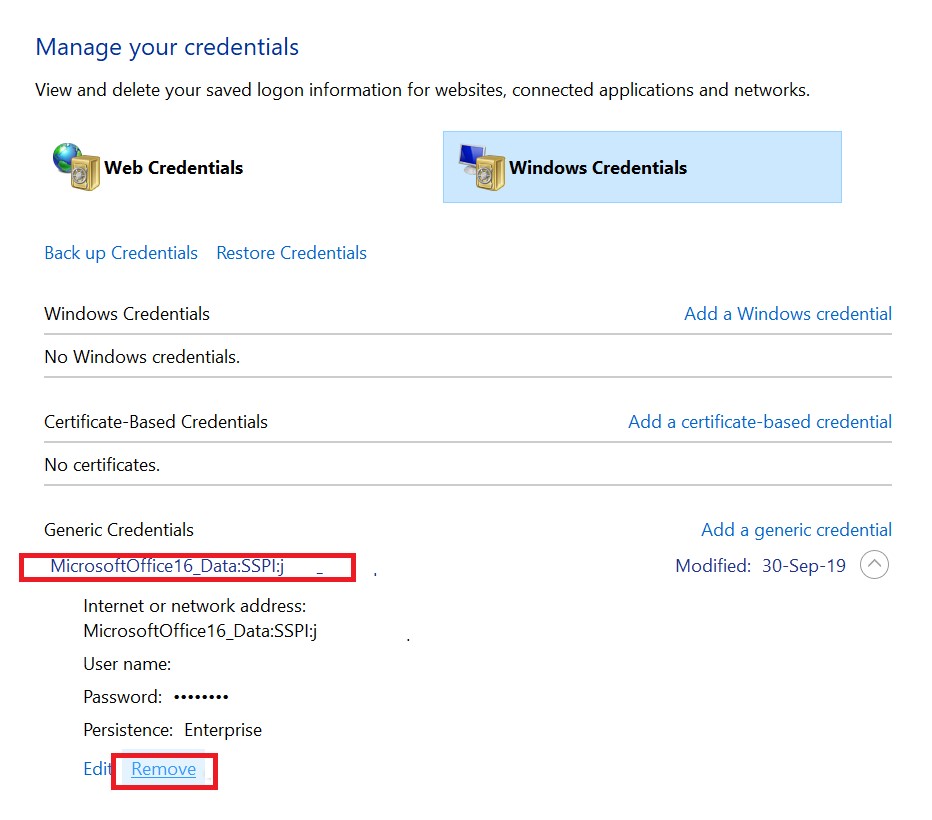This screenshot has height=820, width=932.
Task: Click the Web Credentials globe safe icon
Action: (x=76, y=167)
